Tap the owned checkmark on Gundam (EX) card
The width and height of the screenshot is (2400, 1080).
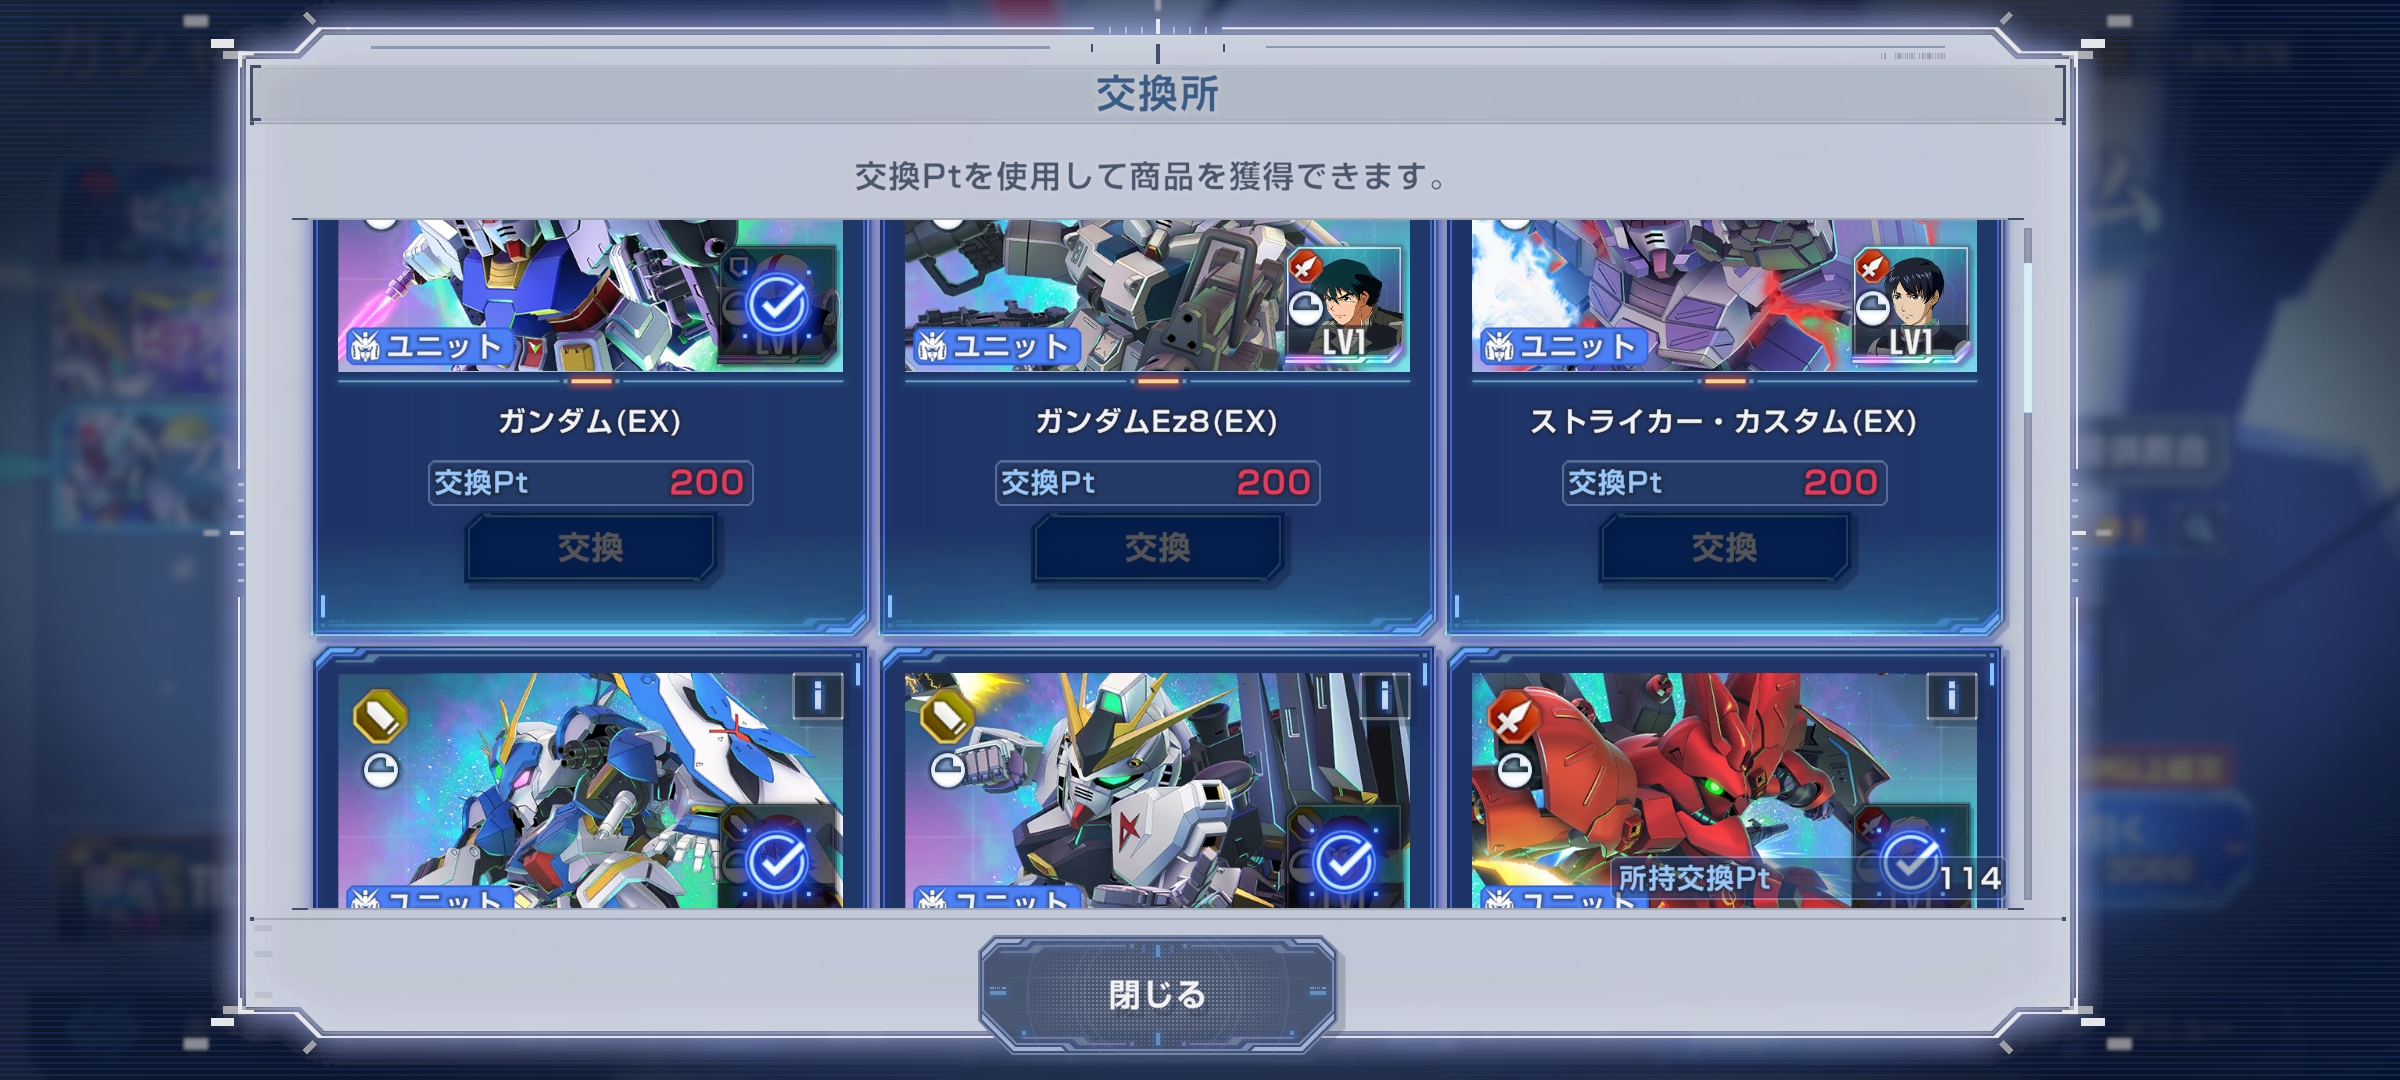(x=777, y=304)
